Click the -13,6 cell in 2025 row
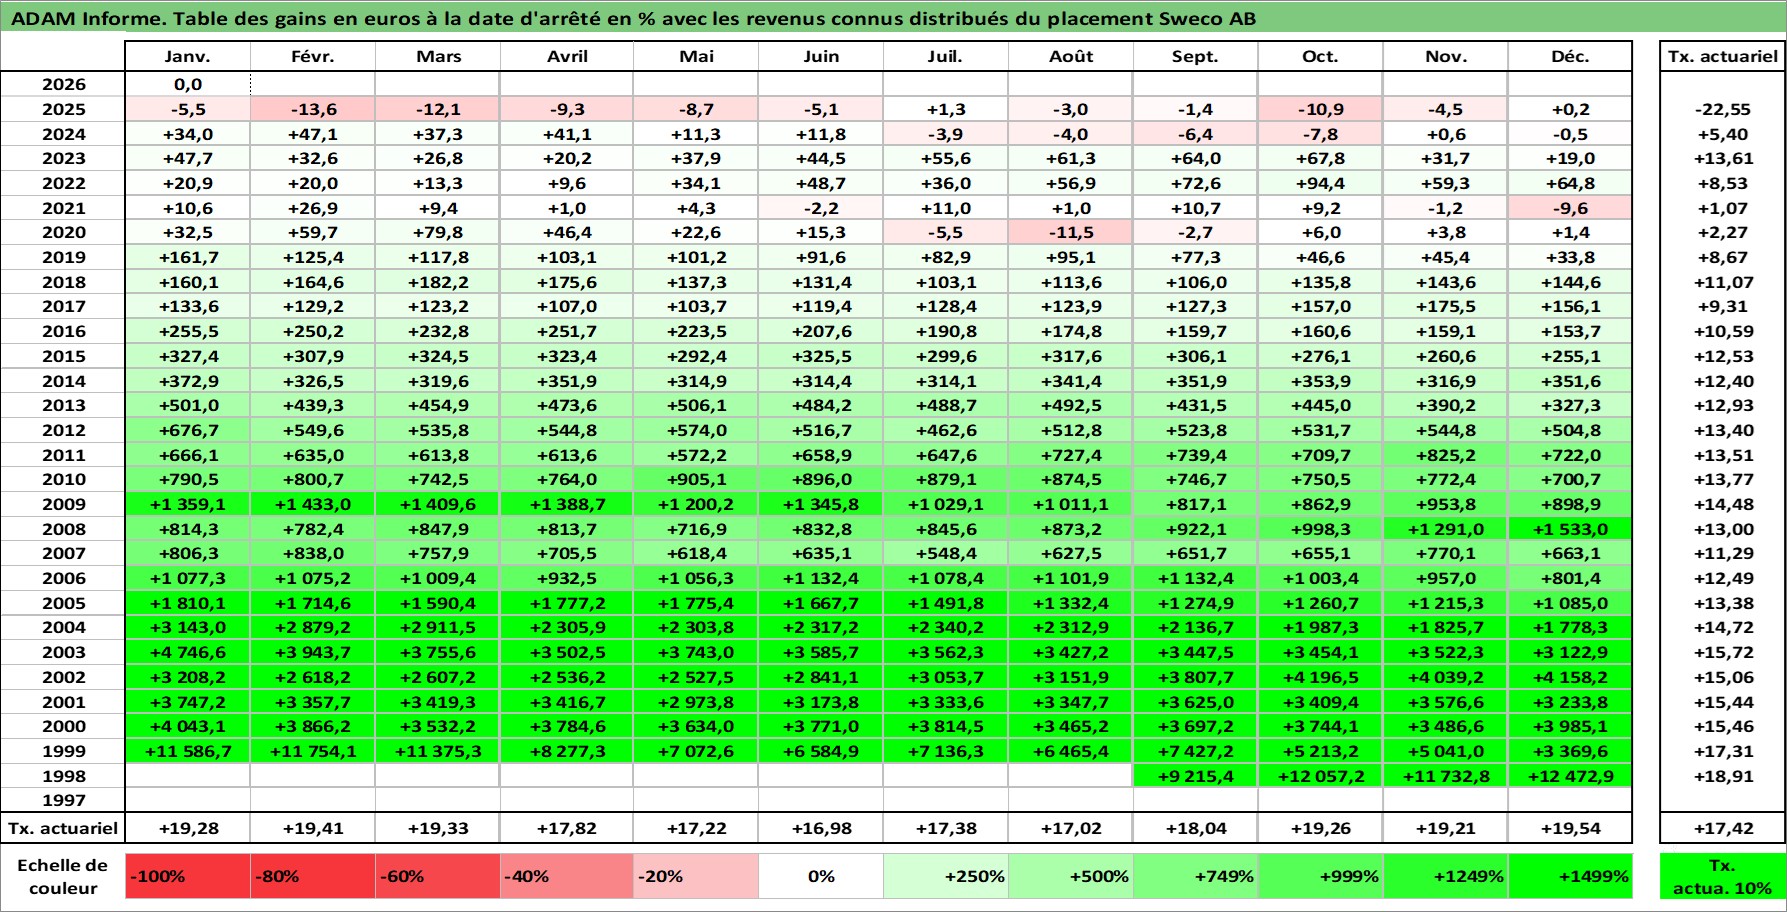The height and width of the screenshot is (912, 1787). pos(313,109)
